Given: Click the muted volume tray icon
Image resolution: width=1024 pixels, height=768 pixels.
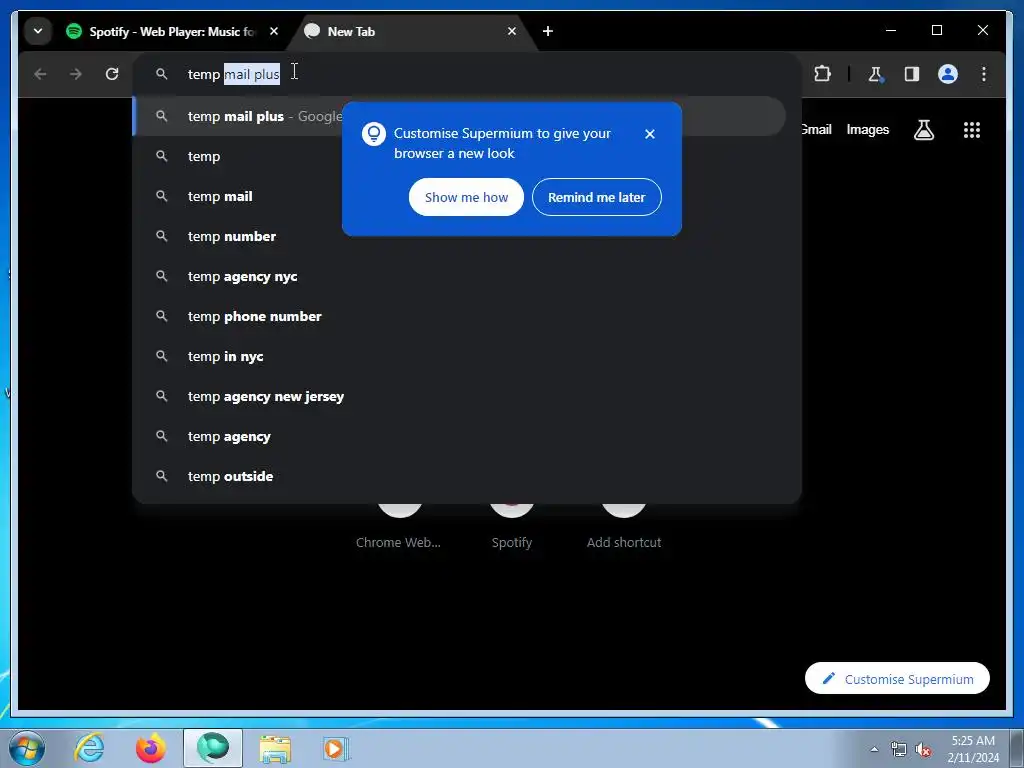Looking at the screenshot, I should tap(923, 749).
